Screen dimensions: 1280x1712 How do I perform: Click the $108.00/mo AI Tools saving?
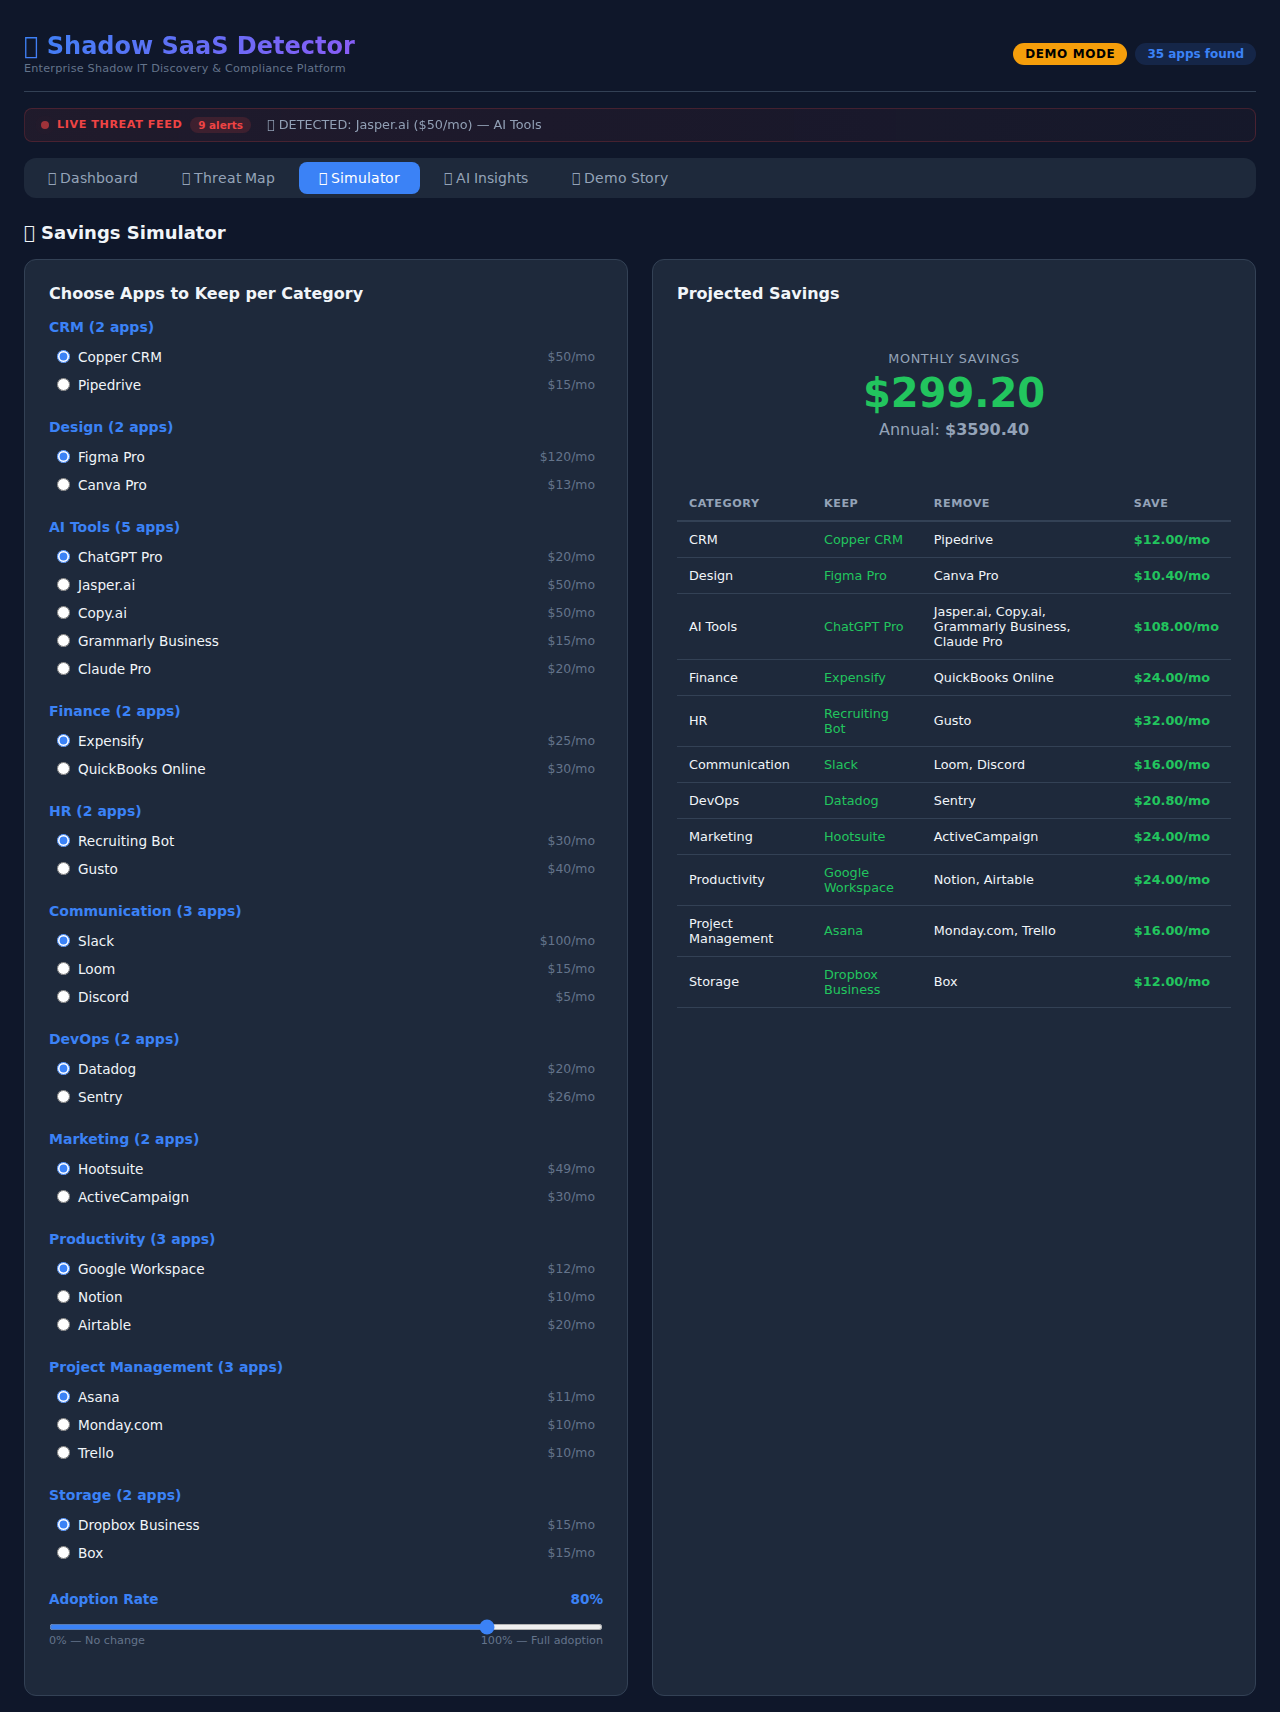click(1176, 627)
